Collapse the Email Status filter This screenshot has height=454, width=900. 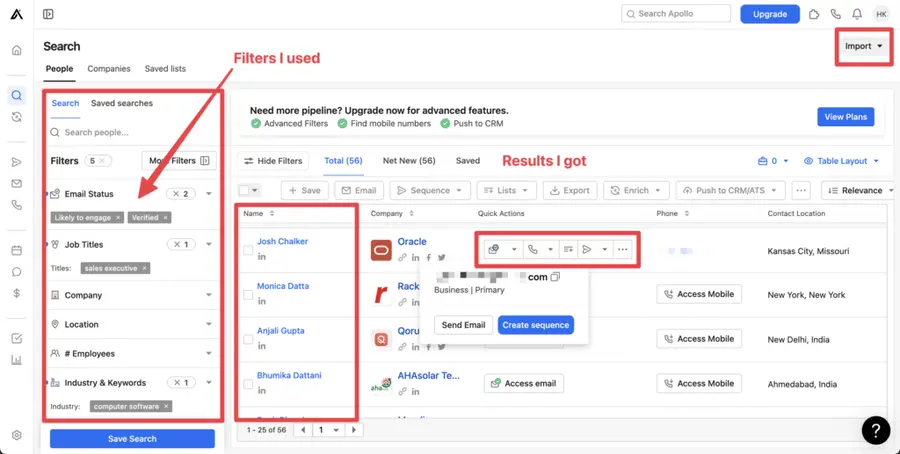click(209, 194)
